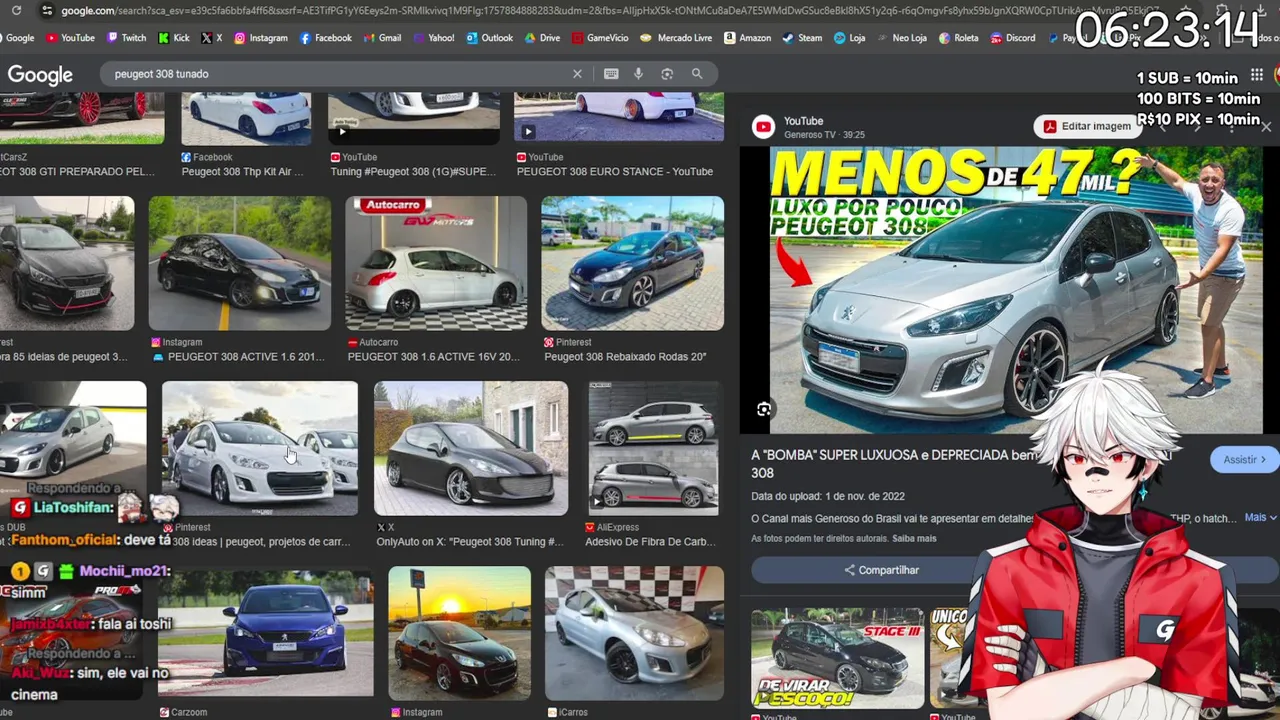Open the blue Peugeot Carzoom thumbnail
Viewport: 1280px width, 720px height.
[x=266, y=632]
